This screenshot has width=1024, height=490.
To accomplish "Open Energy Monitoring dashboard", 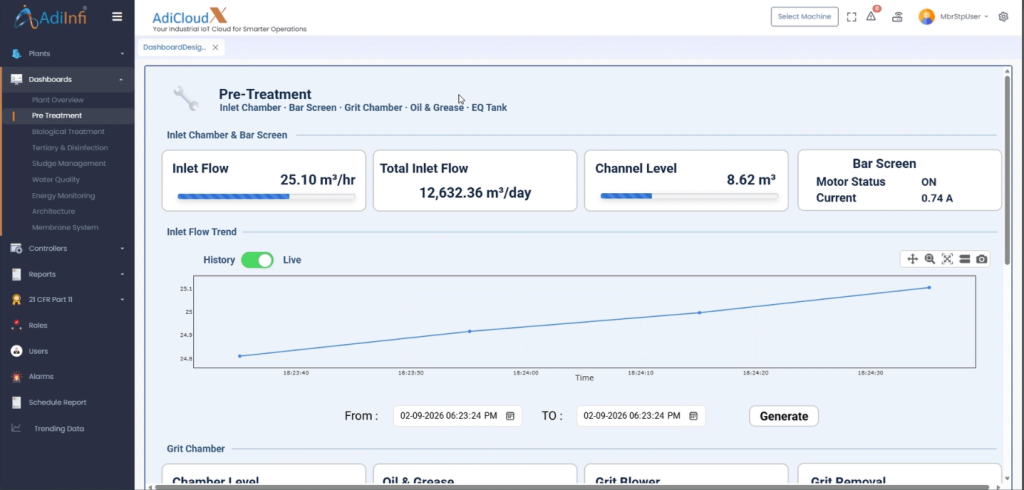I will [x=63, y=195].
